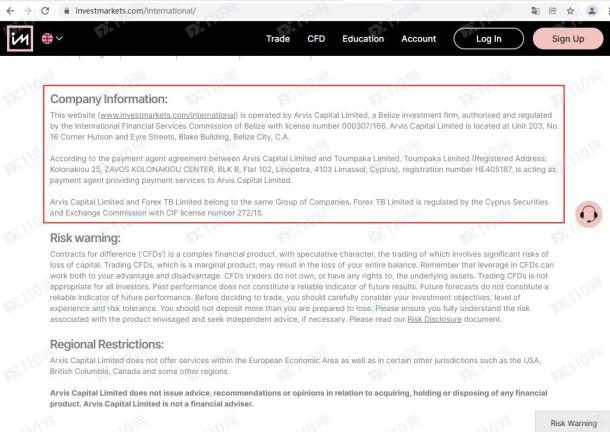Click the InvestMarkets logo

[x=20, y=39]
